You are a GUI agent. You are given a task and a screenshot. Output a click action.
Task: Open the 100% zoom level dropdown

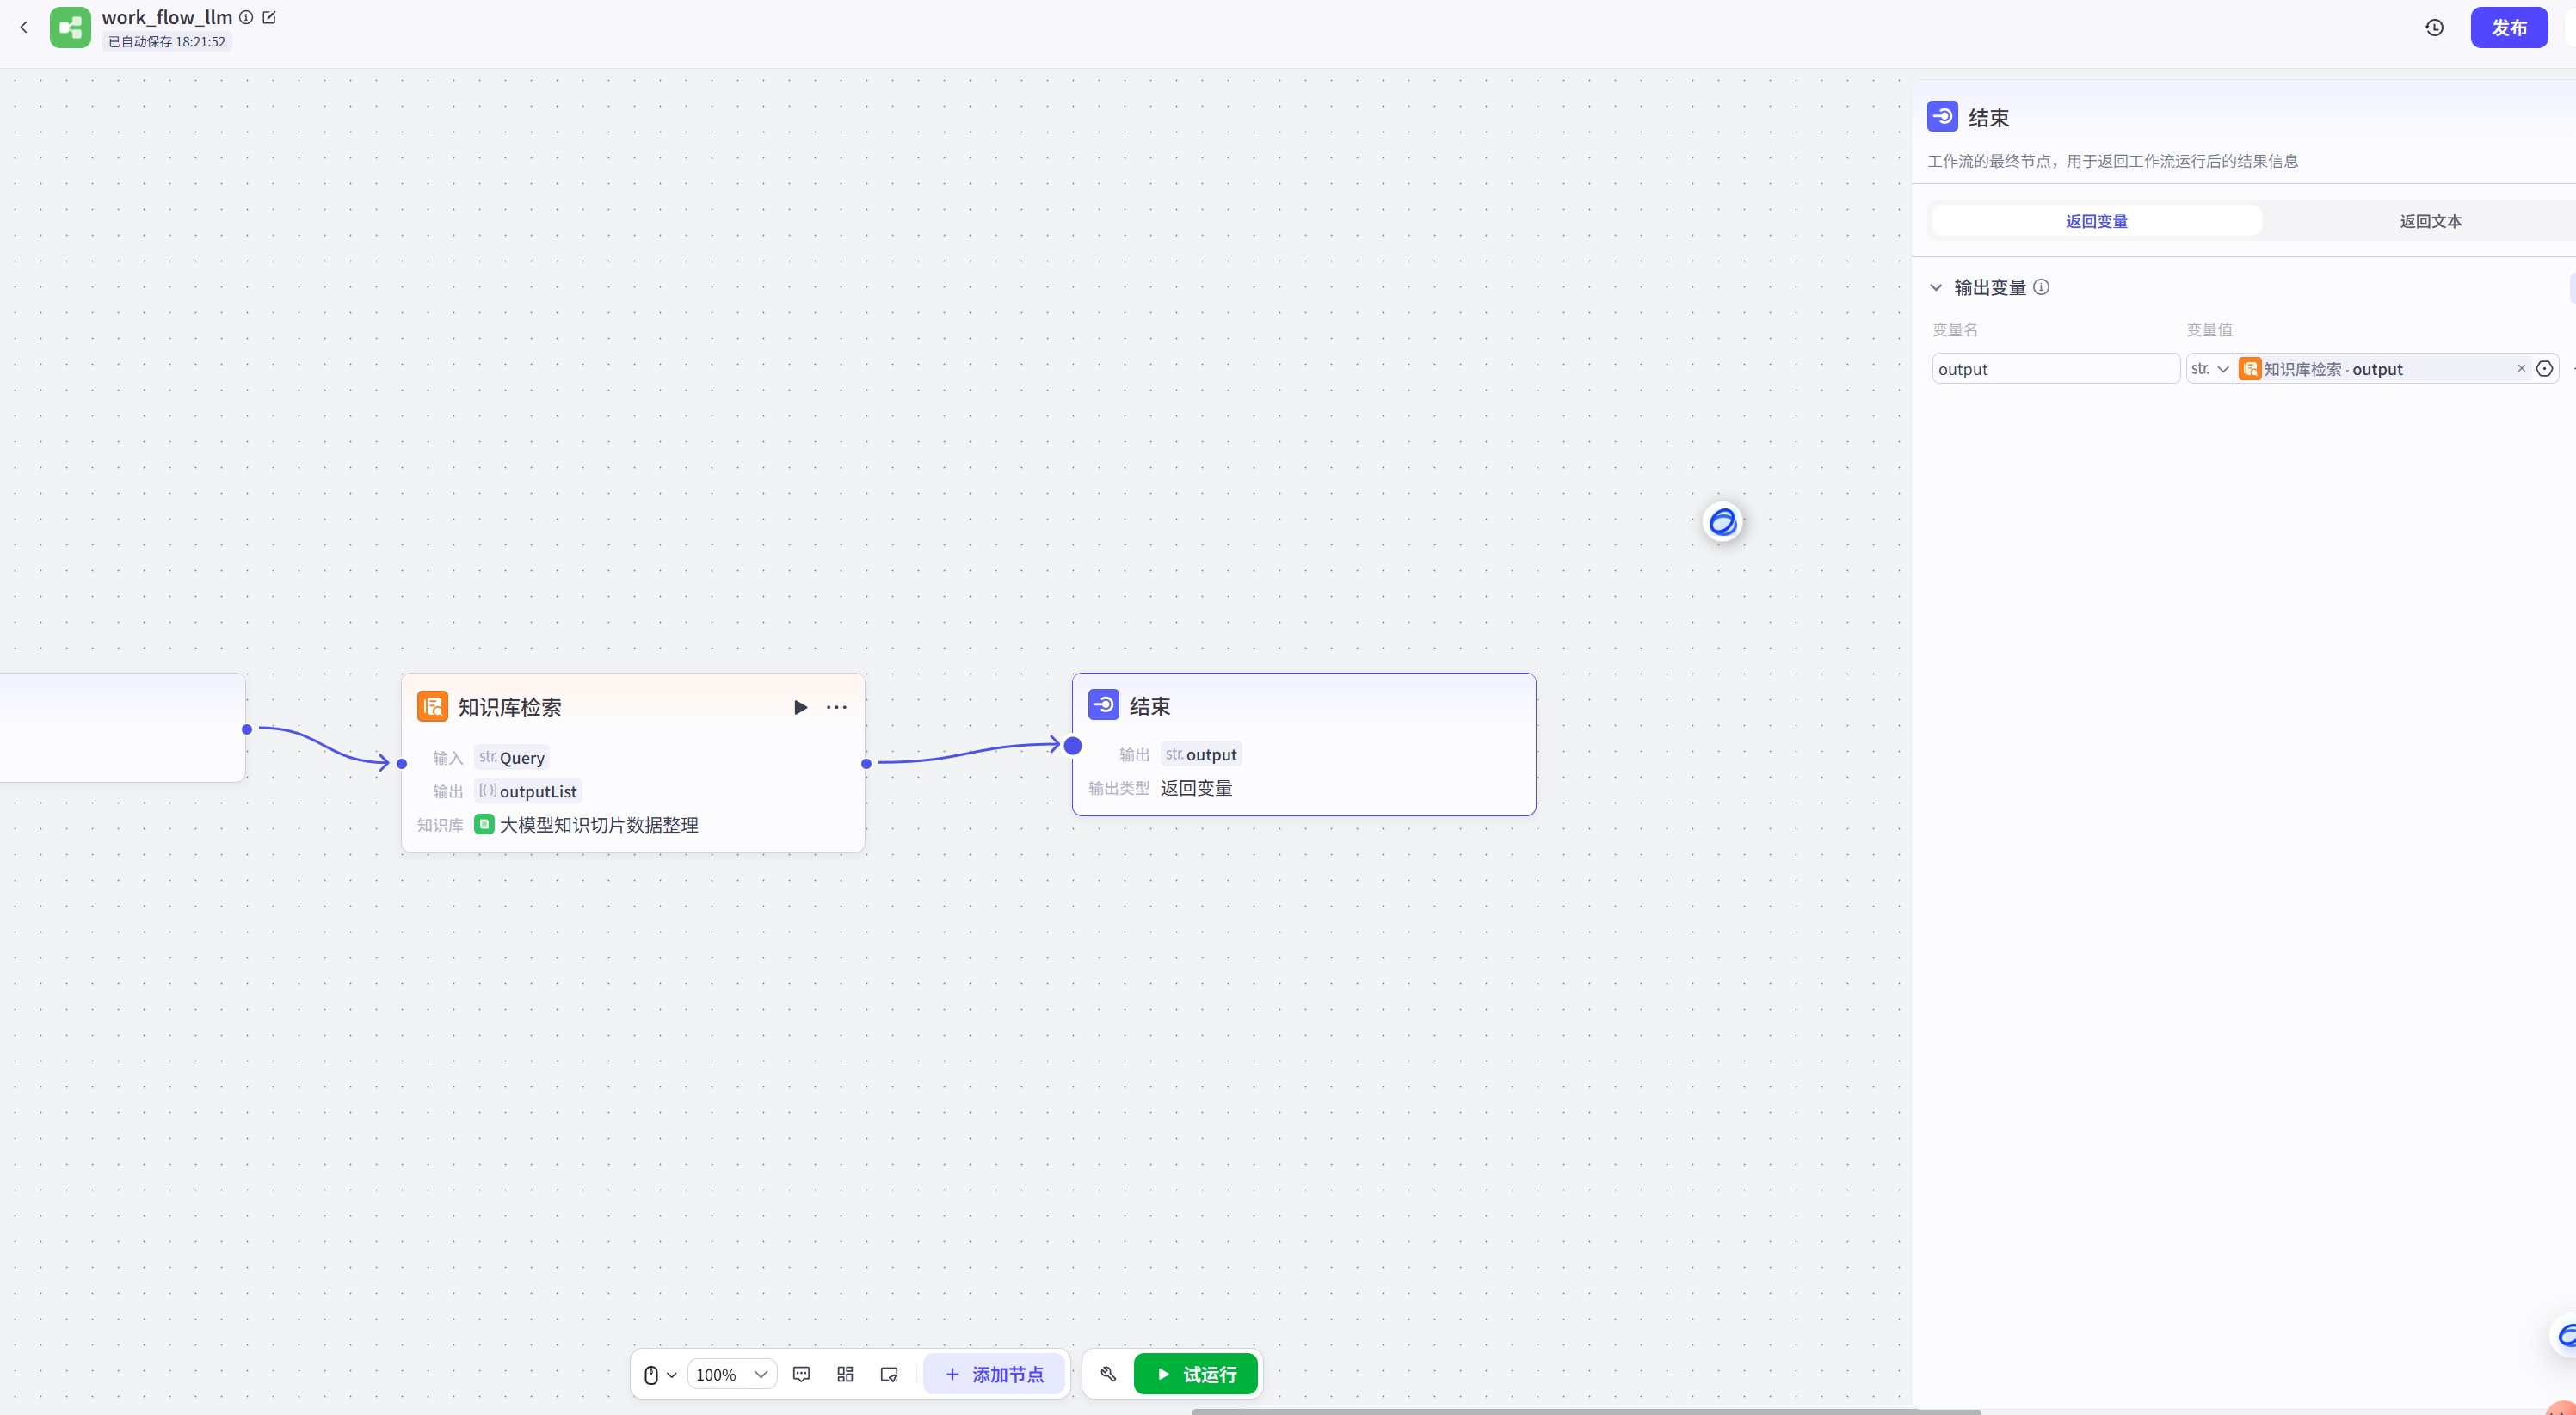coord(732,1374)
